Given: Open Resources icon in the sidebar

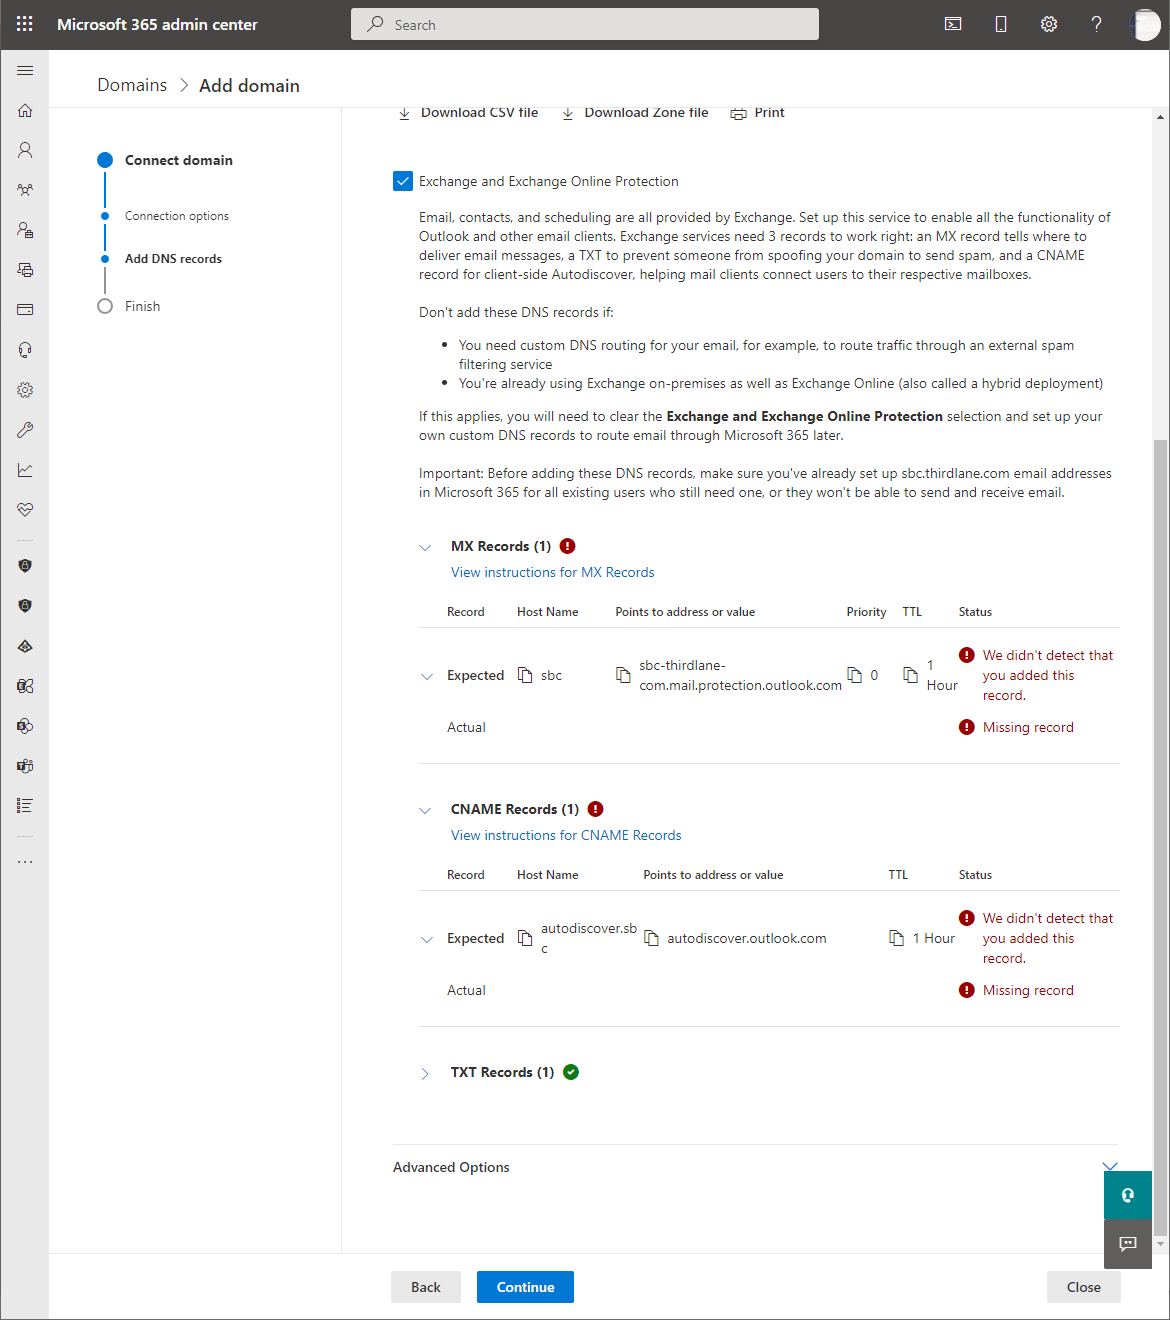Looking at the screenshot, I should click(x=25, y=270).
